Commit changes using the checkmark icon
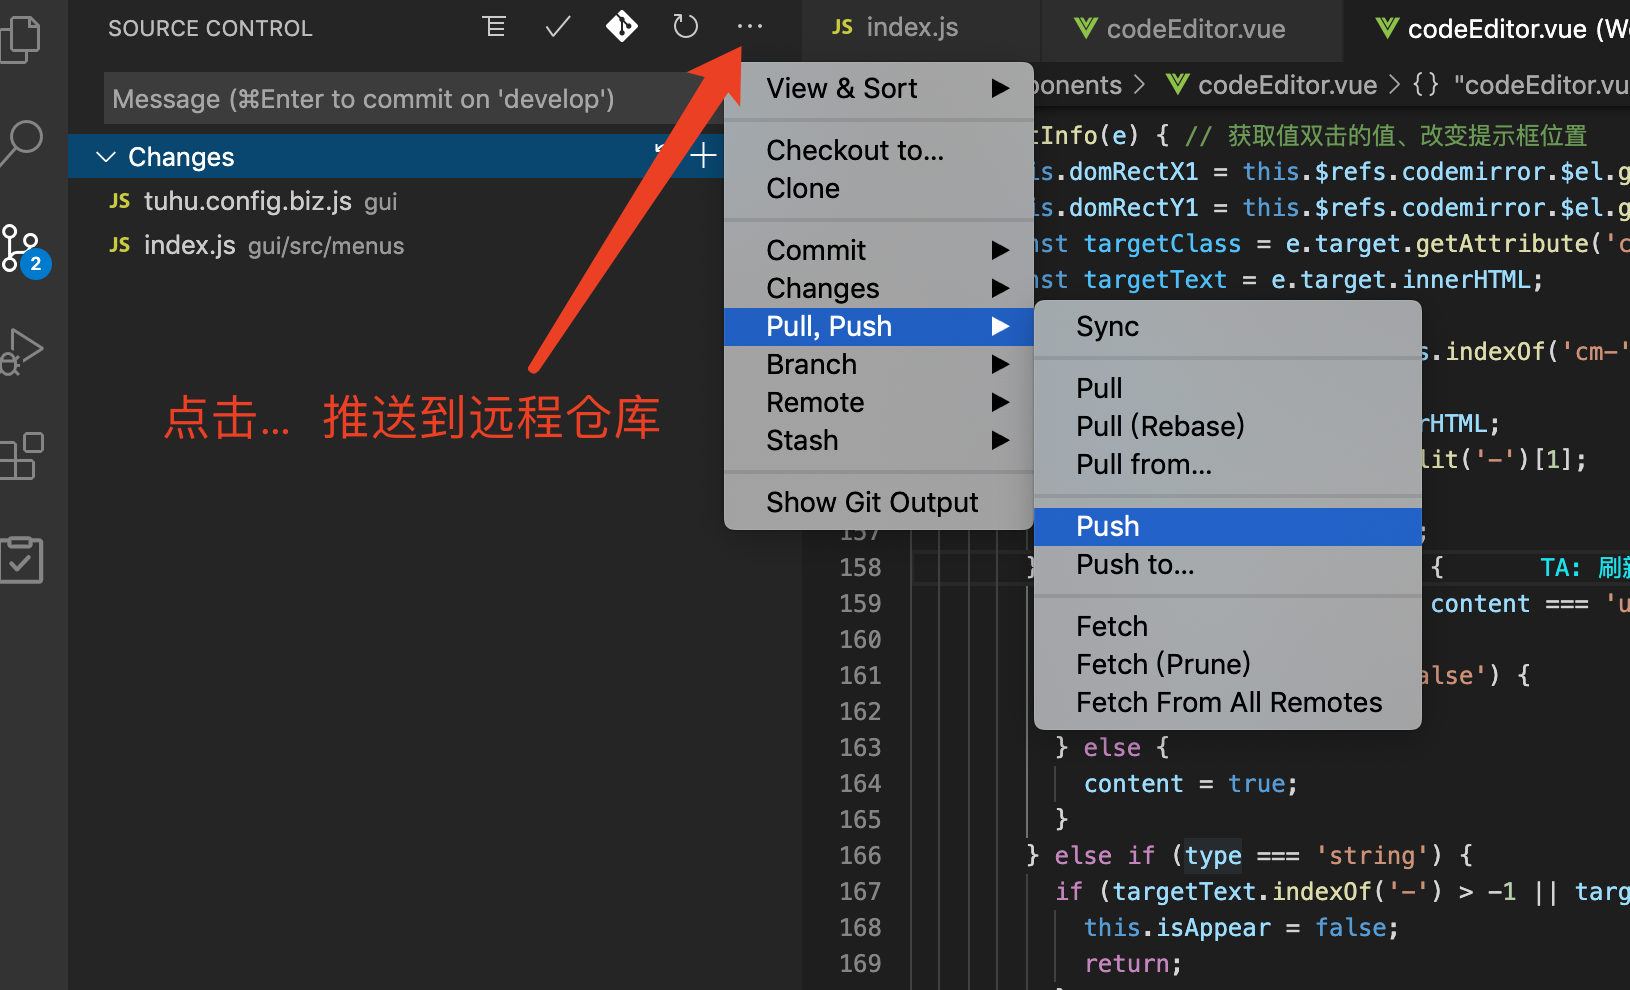 [557, 27]
